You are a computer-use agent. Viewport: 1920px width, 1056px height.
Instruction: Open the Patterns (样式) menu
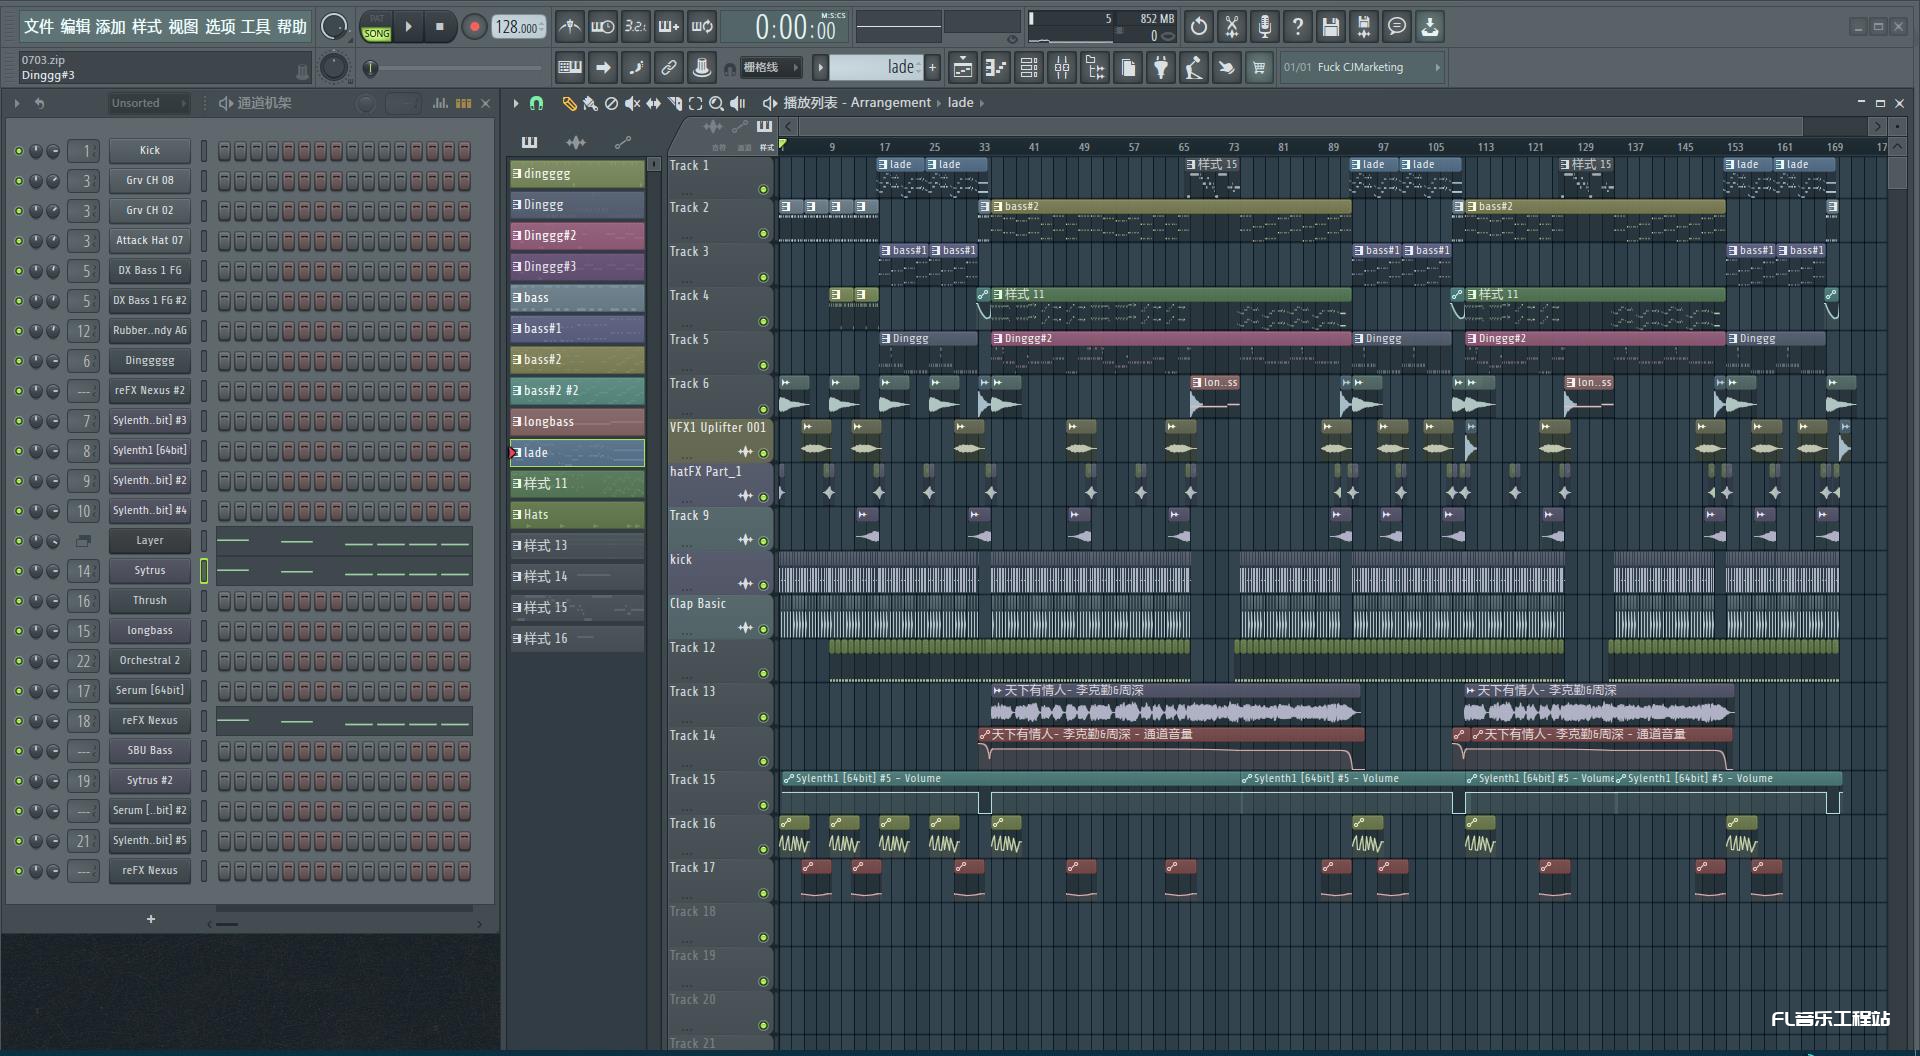(147, 27)
